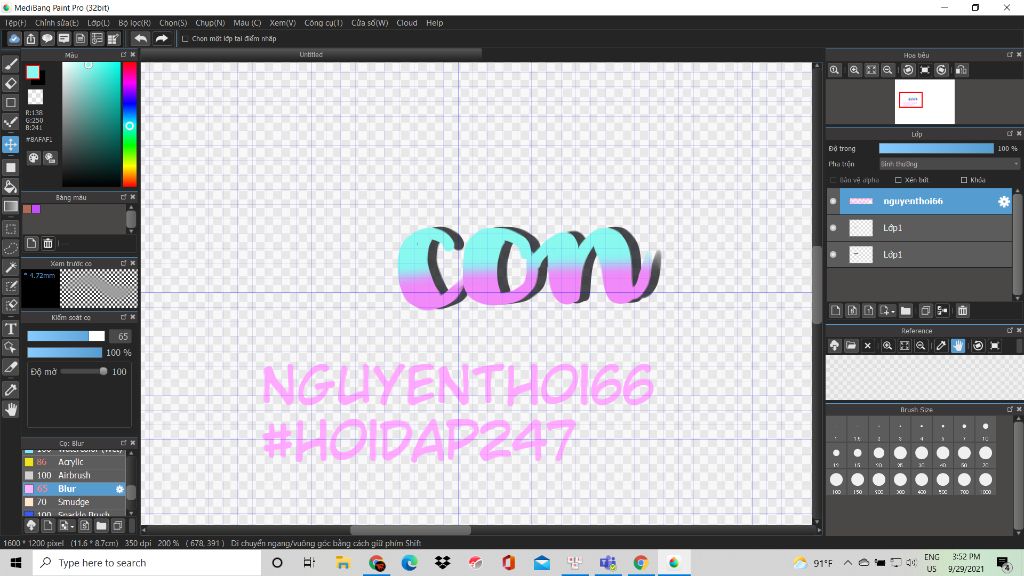
Task: Adjust the Độ trong opacity slider
Action: (936, 149)
